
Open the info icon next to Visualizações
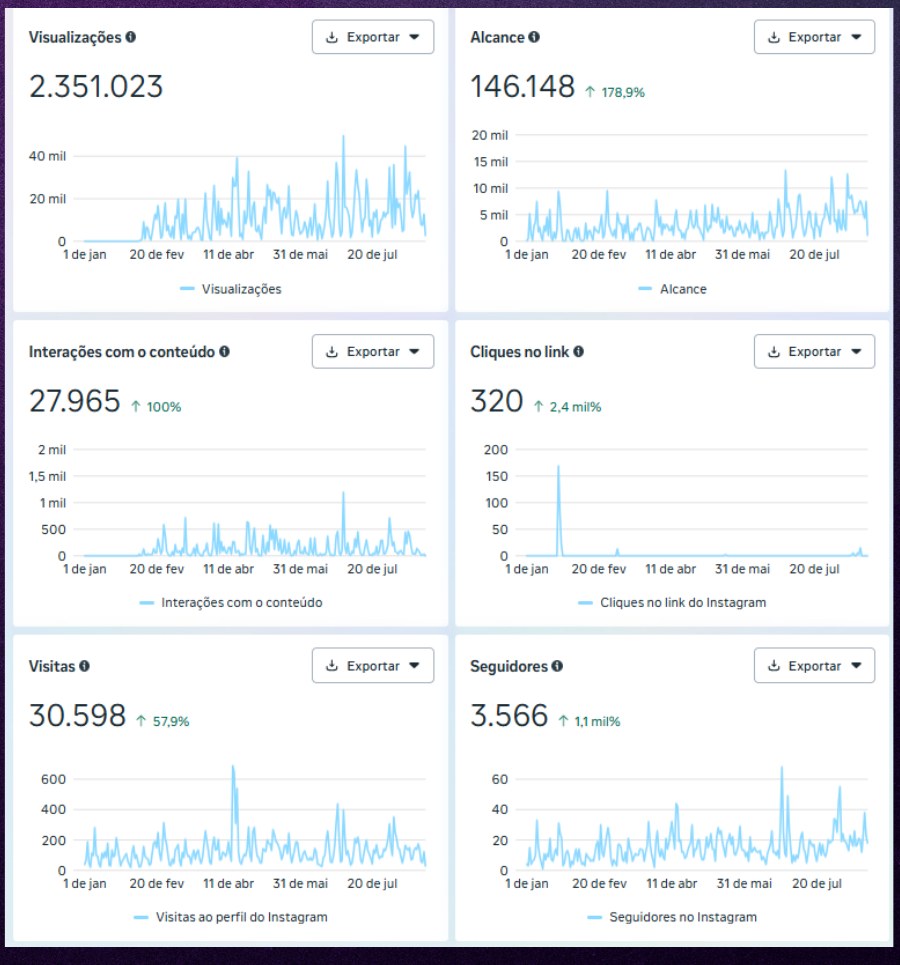(131, 37)
